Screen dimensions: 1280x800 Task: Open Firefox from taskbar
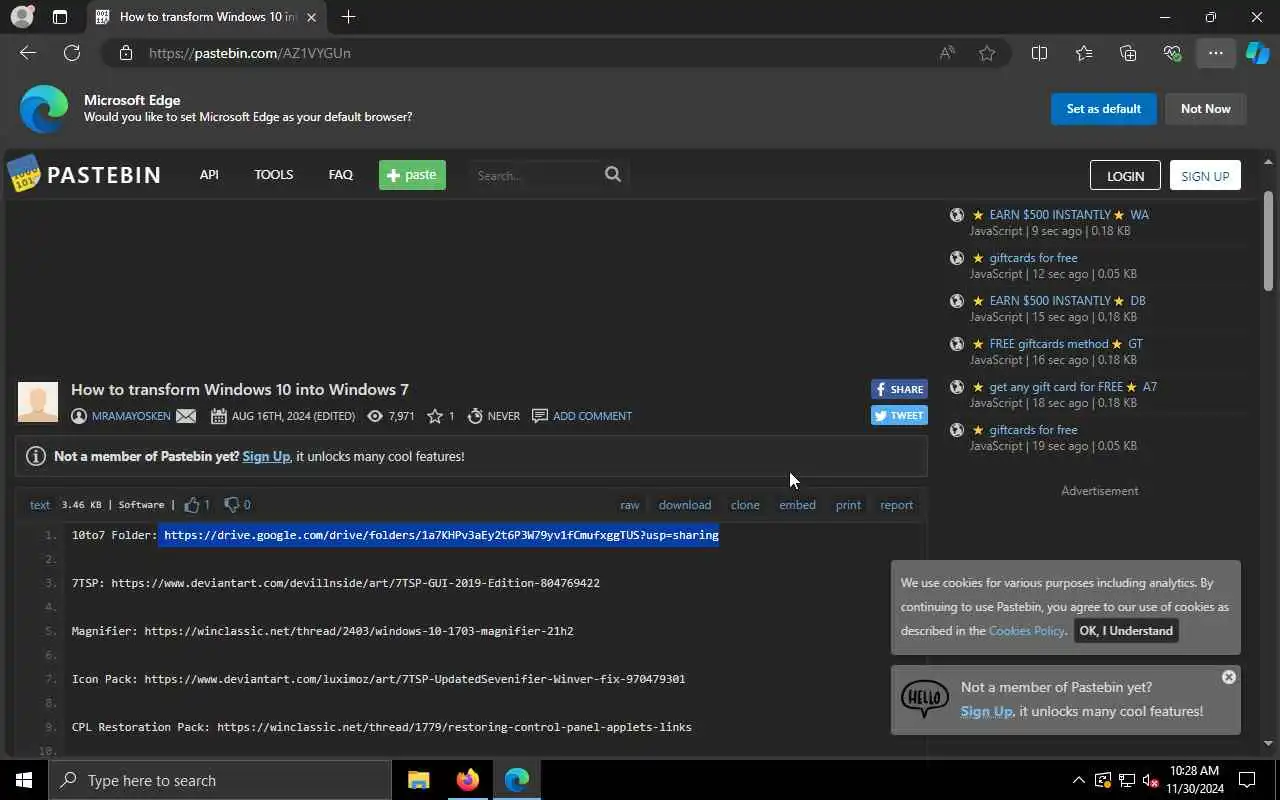click(467, 780)
